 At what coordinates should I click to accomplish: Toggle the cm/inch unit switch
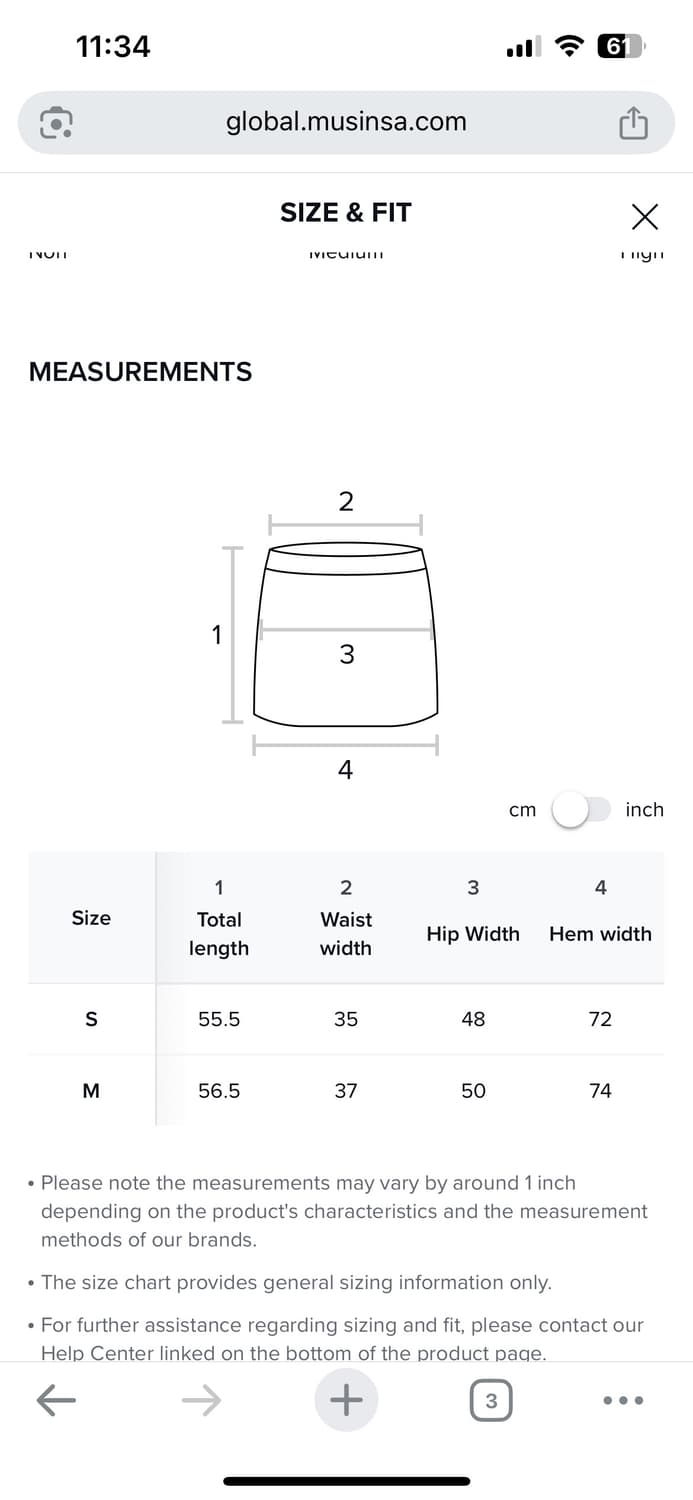pyautogui.click(x=581, y=810)
